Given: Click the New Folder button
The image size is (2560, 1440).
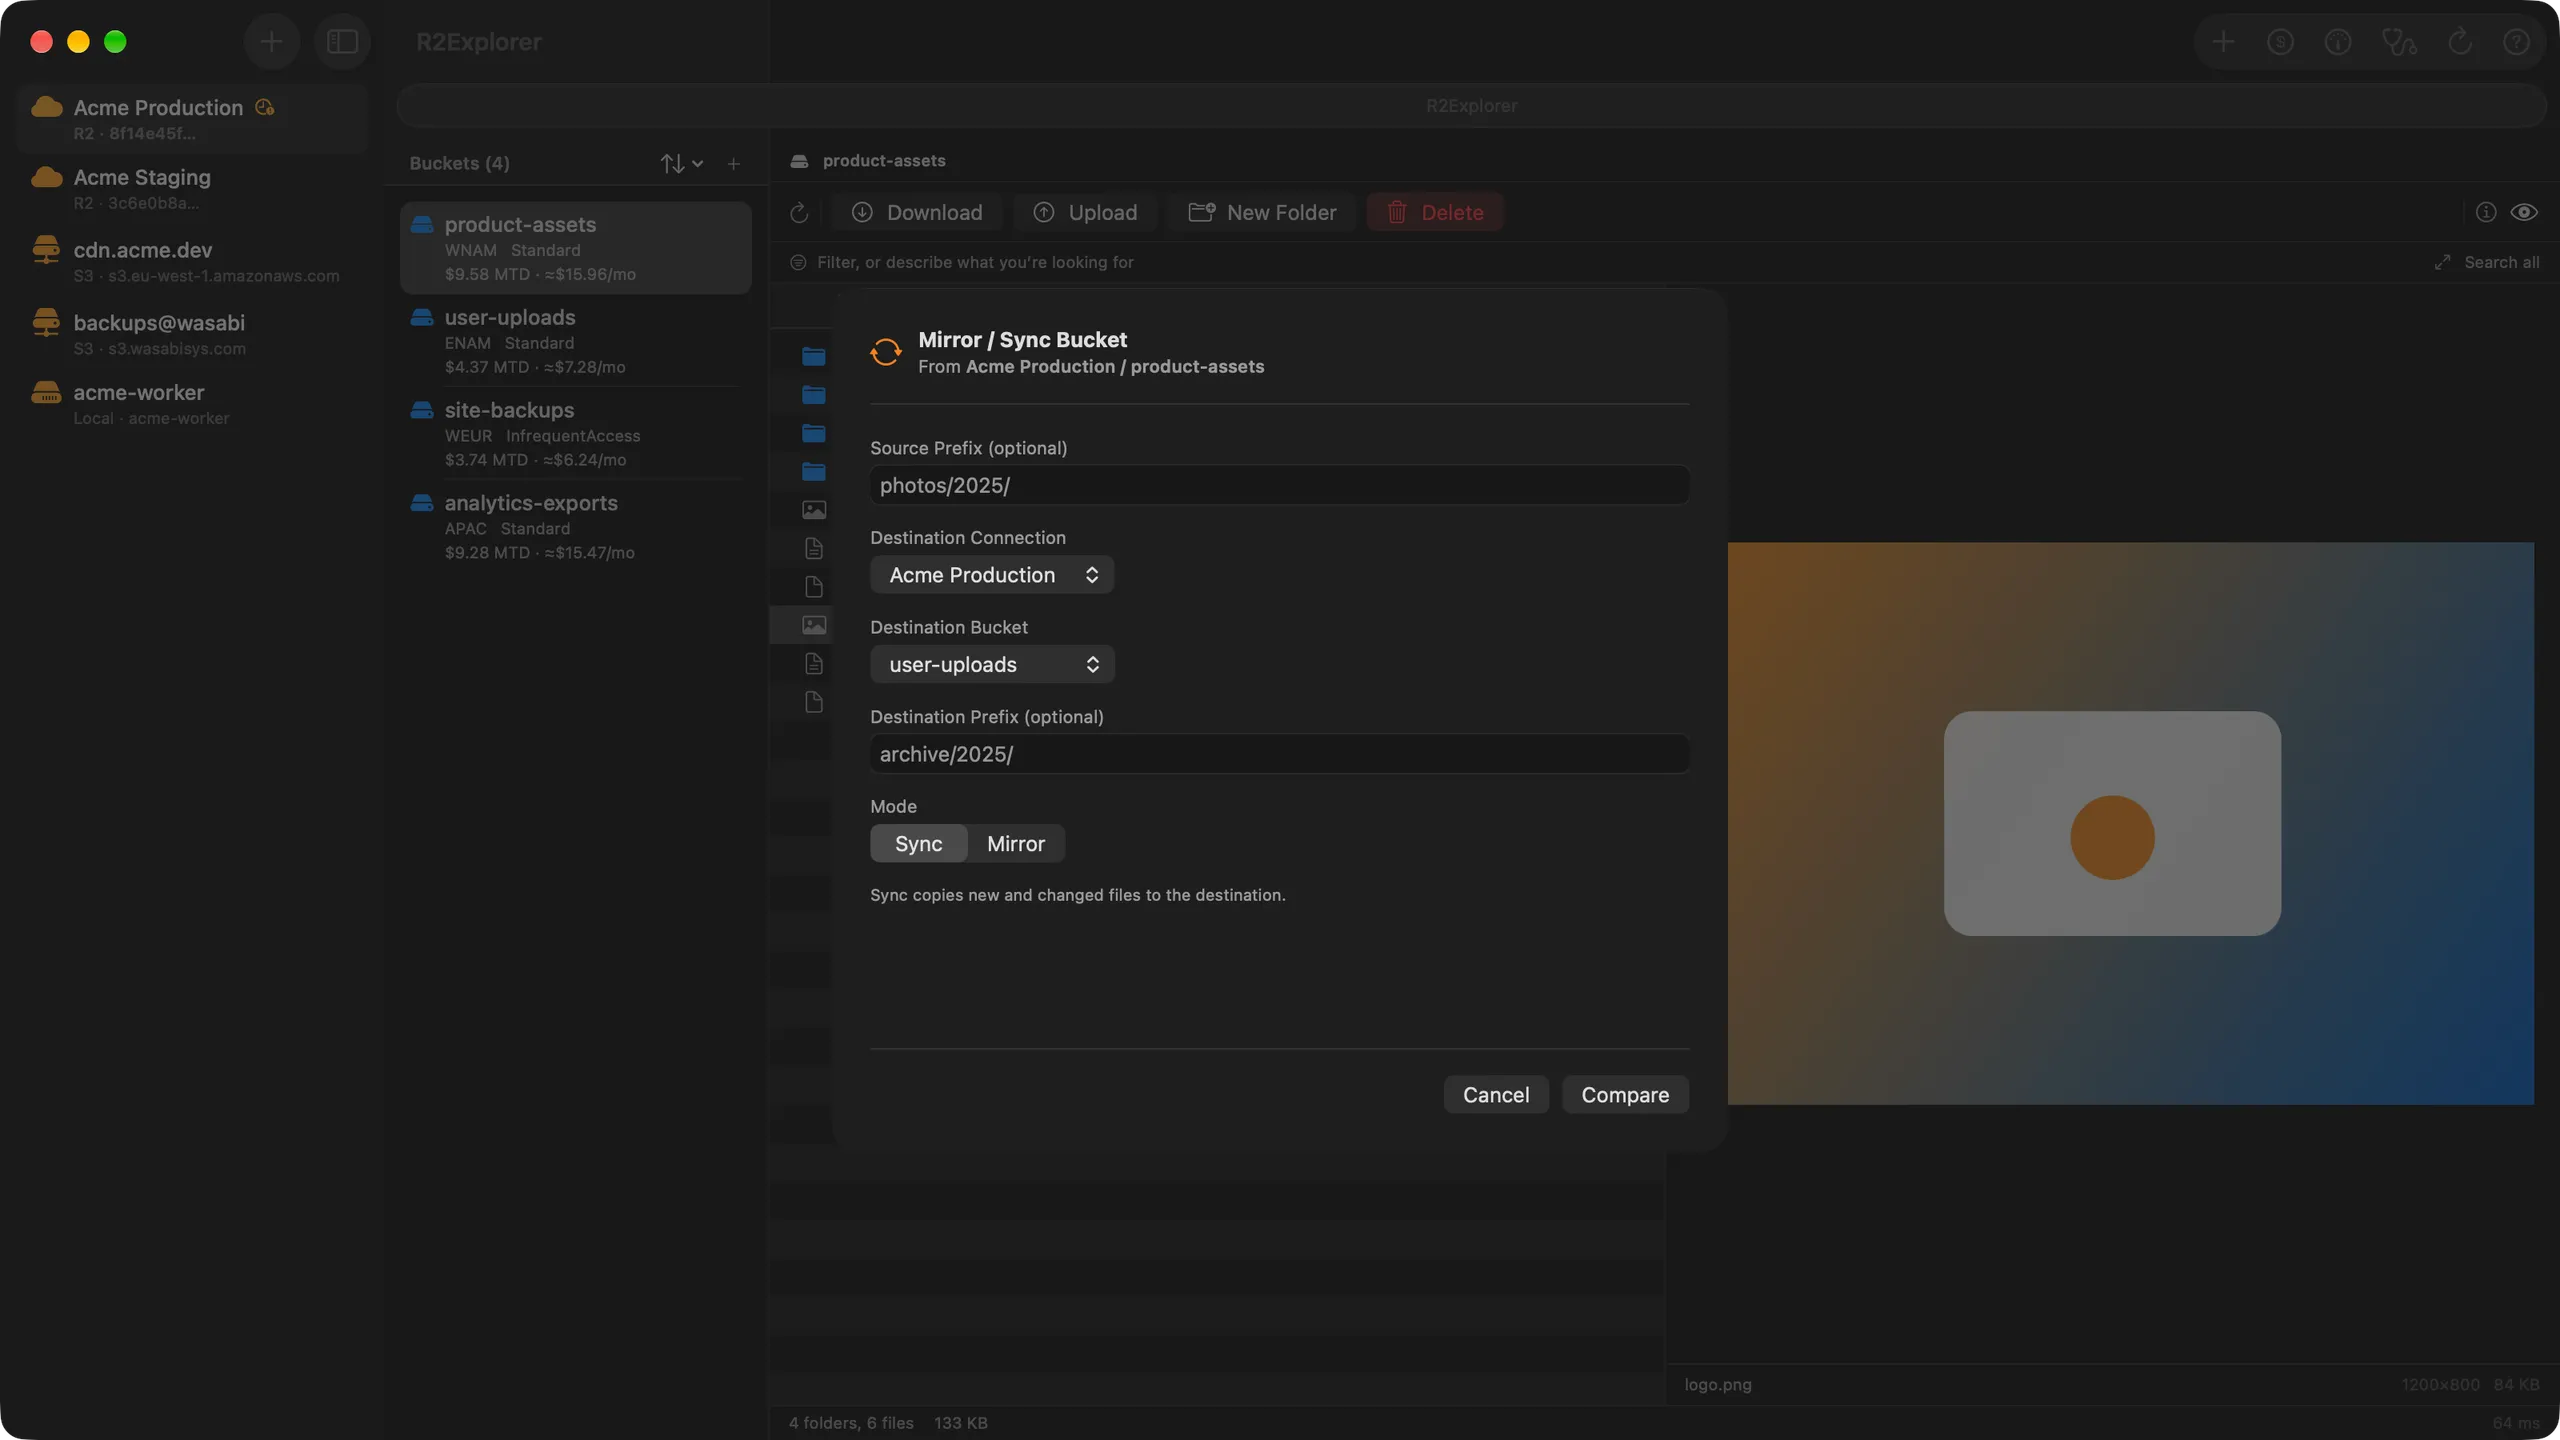Looking at the screenshot, I should click(1262, 212).
